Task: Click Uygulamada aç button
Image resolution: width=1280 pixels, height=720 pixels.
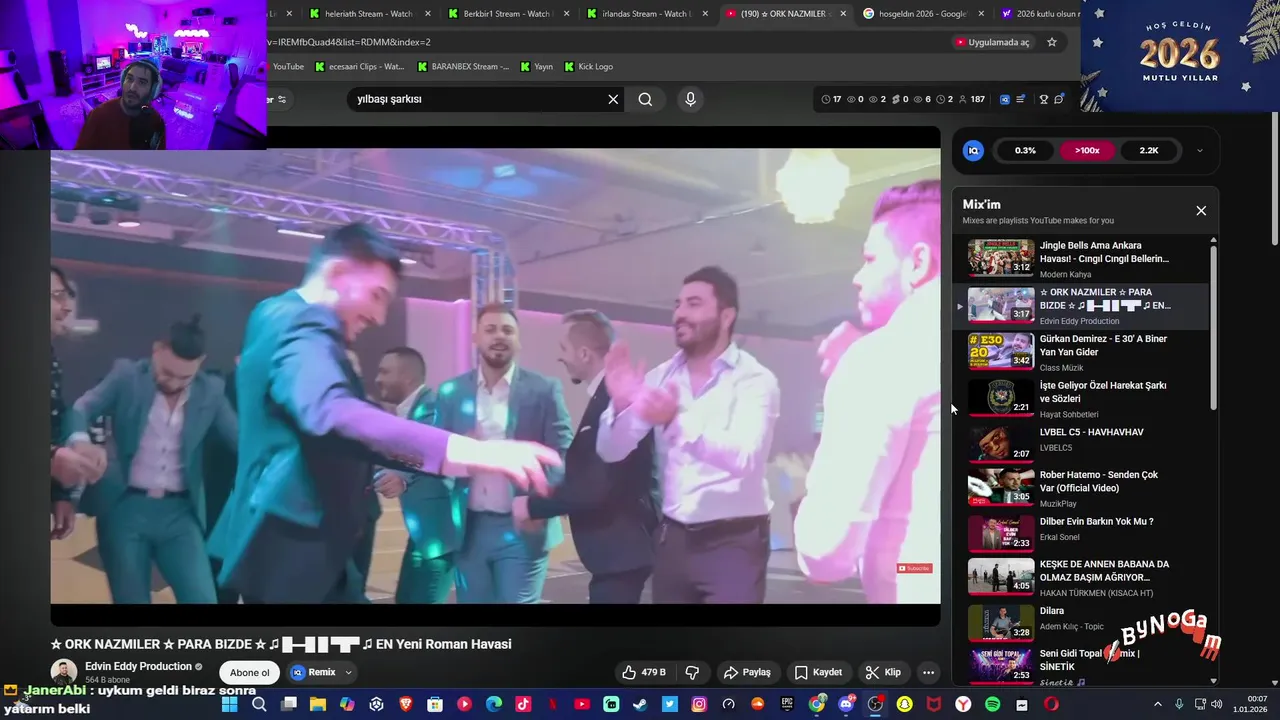Action: click(992, 42)
